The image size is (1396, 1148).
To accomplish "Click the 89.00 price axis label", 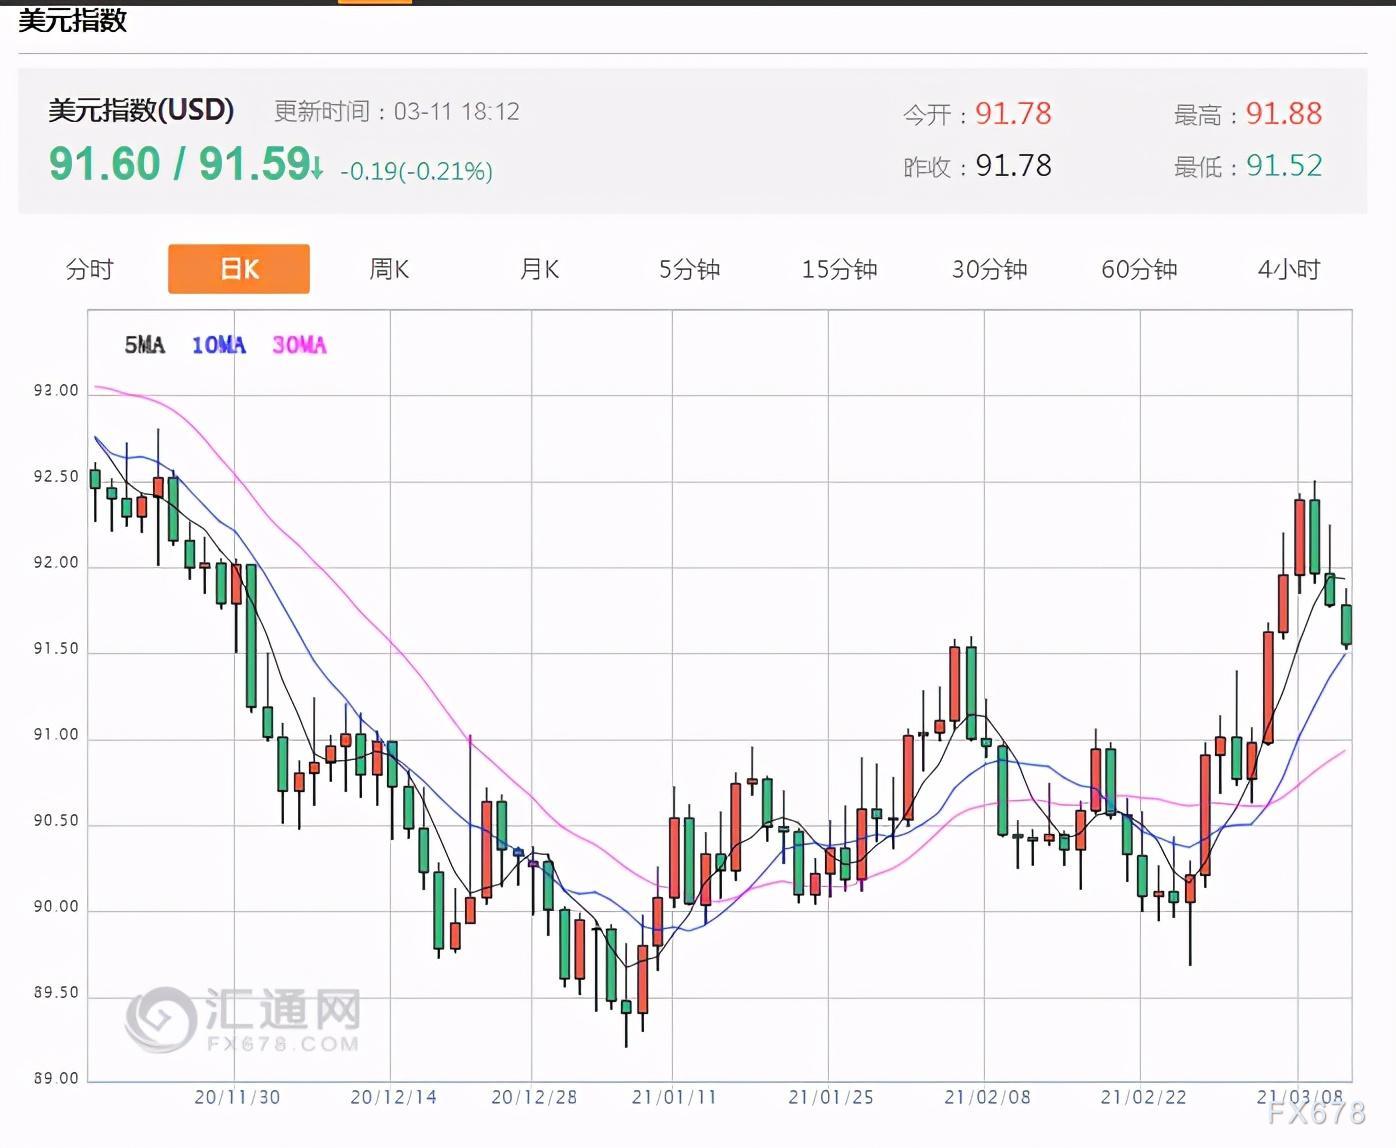I will coord(56,1078).
